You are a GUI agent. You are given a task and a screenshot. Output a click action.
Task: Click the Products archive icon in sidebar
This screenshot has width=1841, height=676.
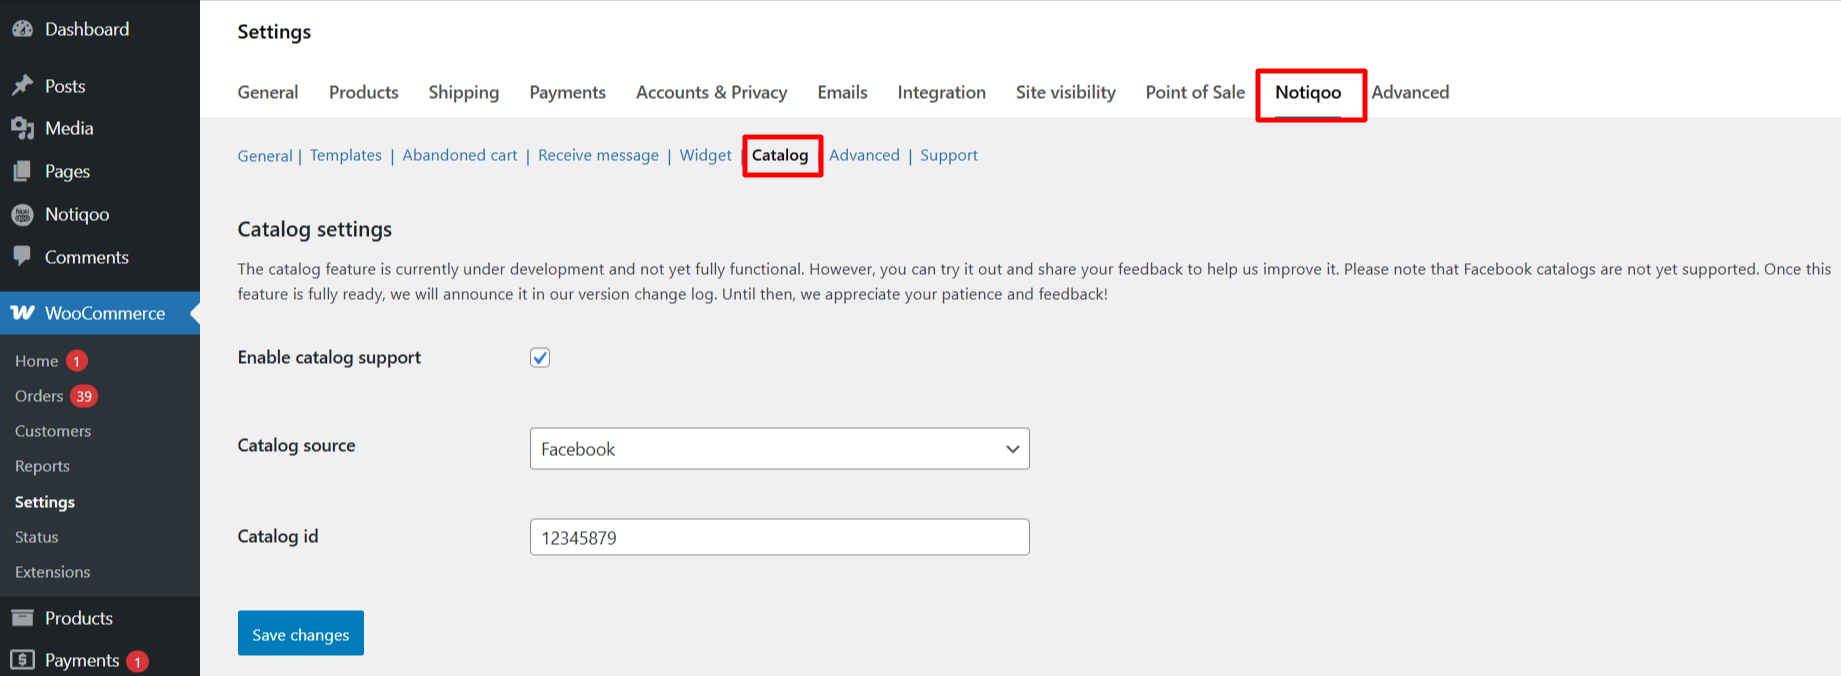[22, 618]
